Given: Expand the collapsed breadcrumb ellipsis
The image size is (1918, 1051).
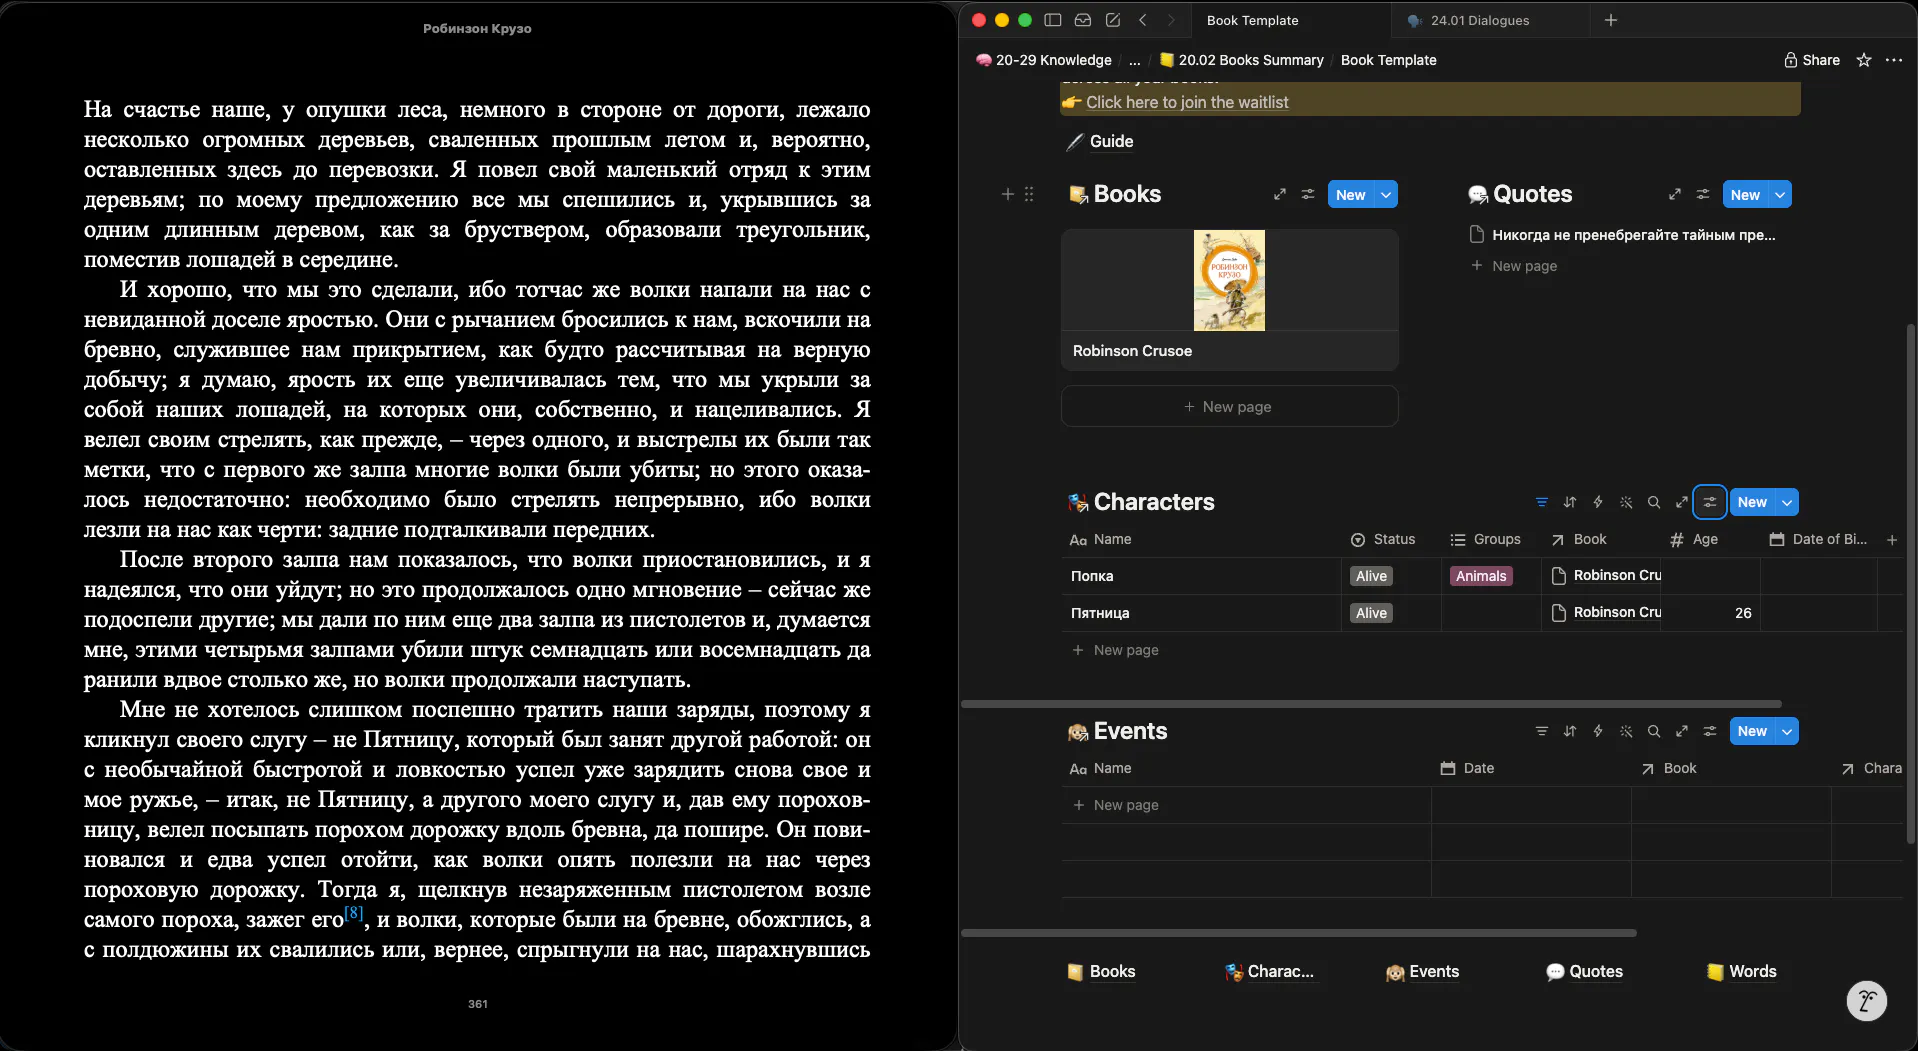Looking at the screenshot, I should (x=1134, y=60).
